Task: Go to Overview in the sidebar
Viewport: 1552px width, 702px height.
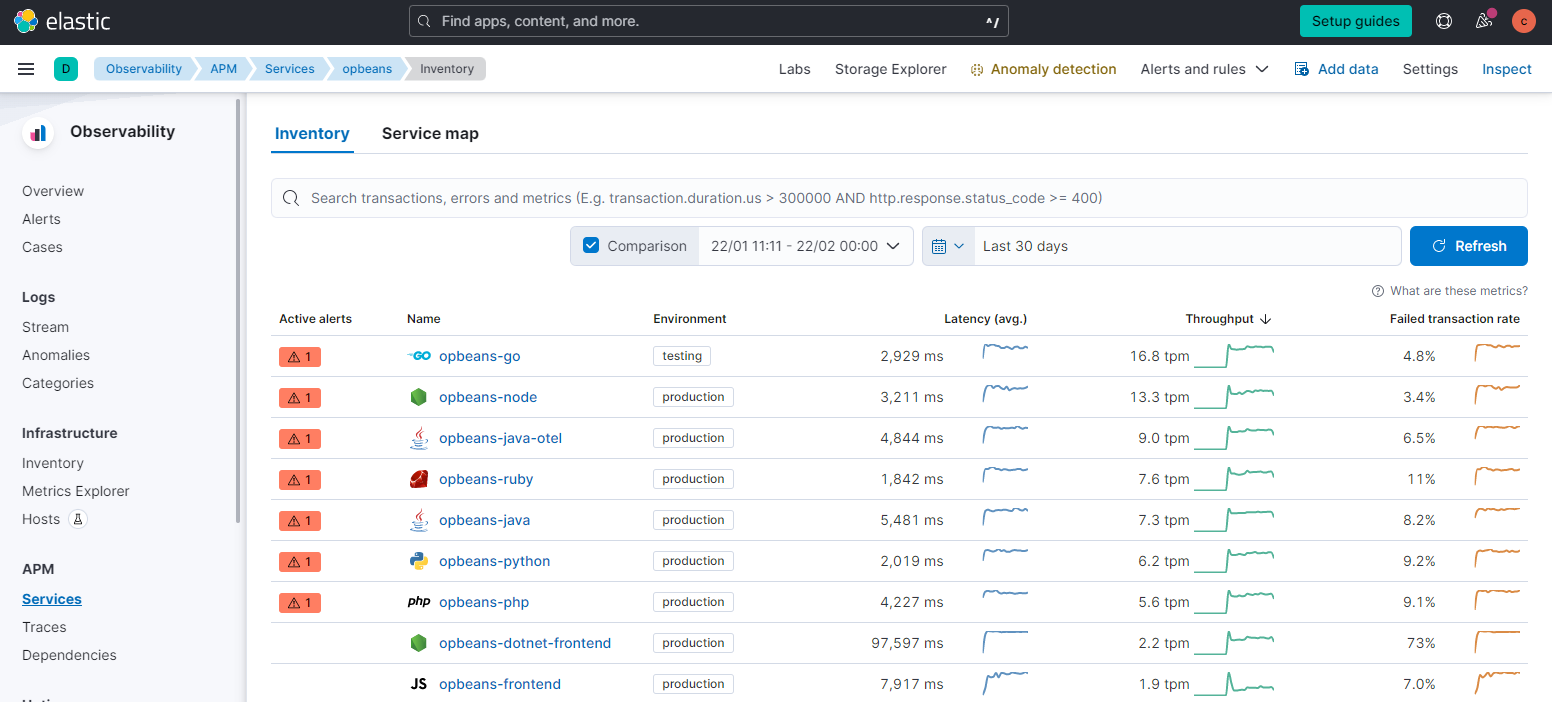Action: [53, 191]
